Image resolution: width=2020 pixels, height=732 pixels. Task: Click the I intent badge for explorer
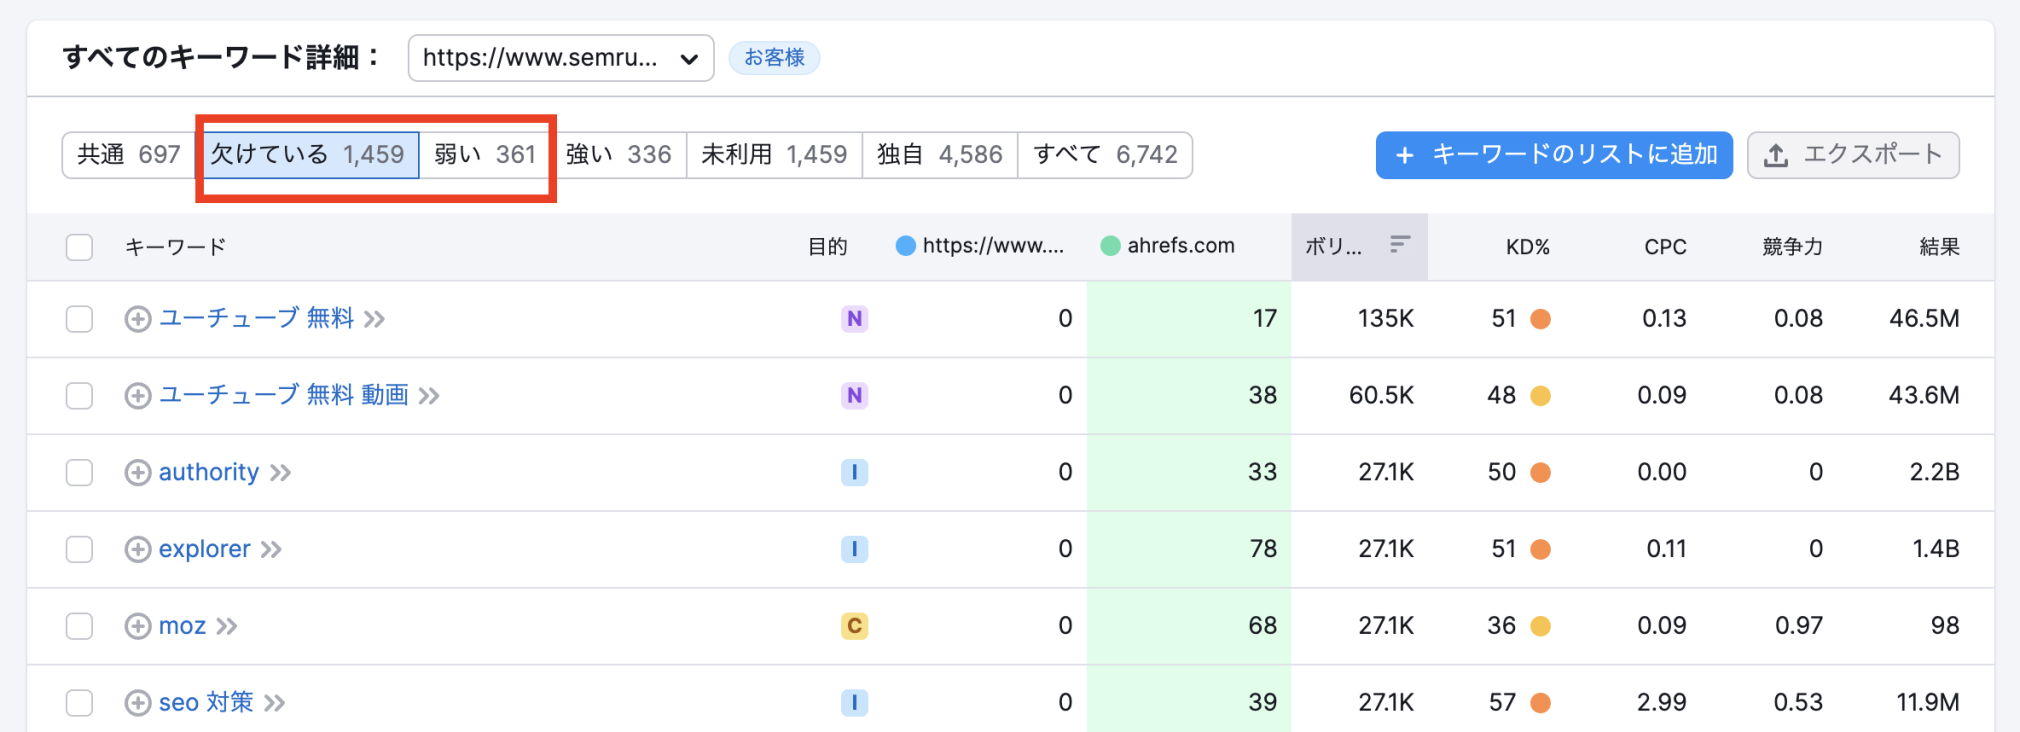point(854,549)
